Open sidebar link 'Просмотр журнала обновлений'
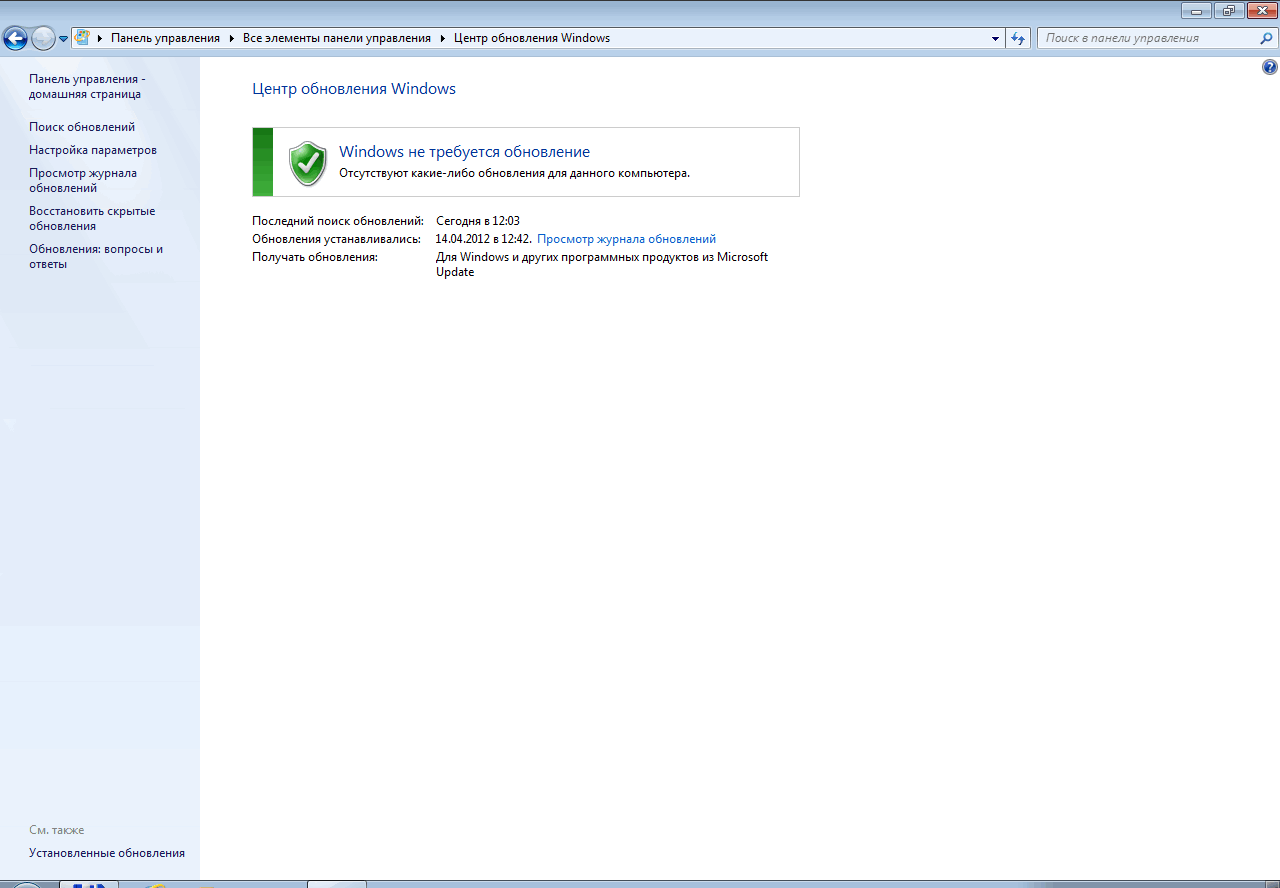This screenshot has height=888, width=1280. point(83,180)
